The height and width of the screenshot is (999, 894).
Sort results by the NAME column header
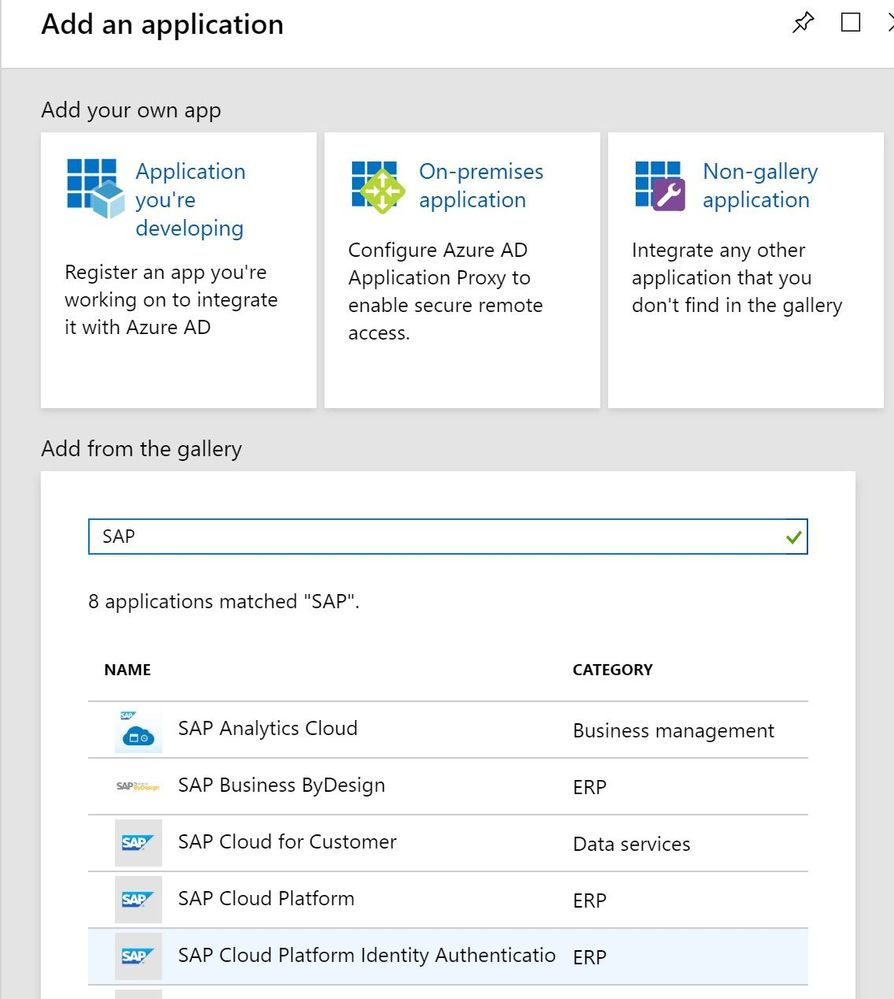tap(127, 670)
